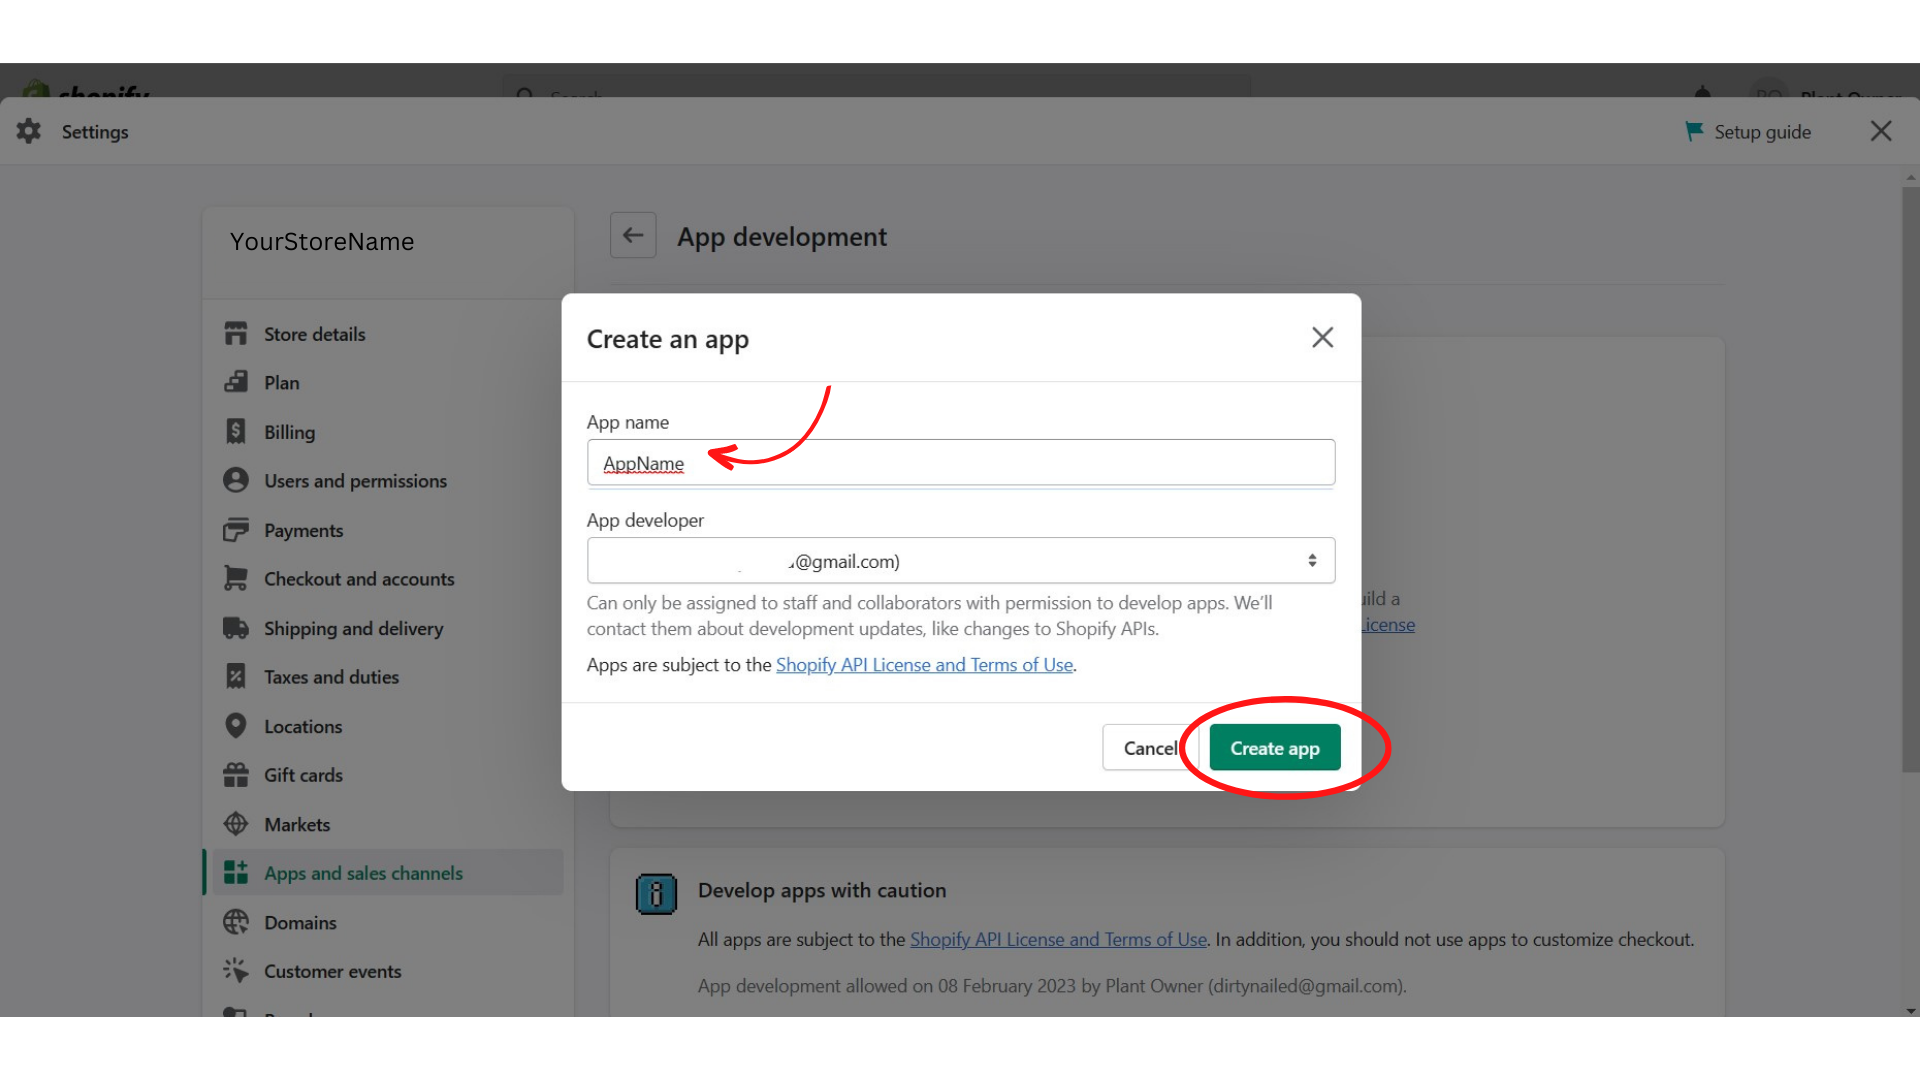The height and width of the screenshot is (1080, 1920).
Task: Click the Gift cards present icon
Action: pyautogui.click(x=236, y=775)
